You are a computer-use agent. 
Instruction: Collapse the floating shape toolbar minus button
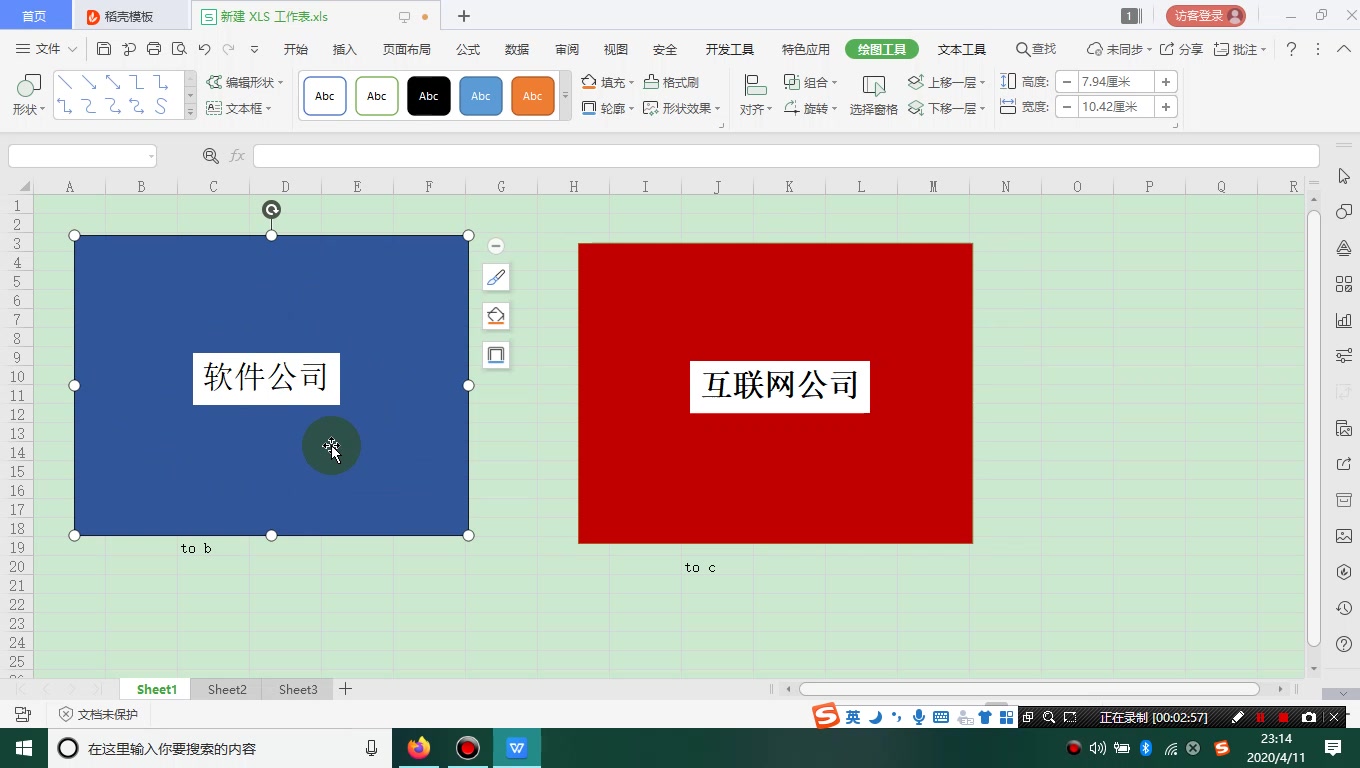(495, 246)
